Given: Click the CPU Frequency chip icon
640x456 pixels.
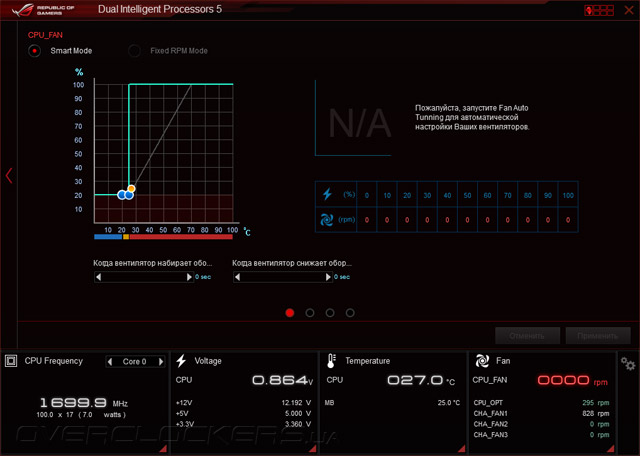Looking at the screenshot, I should [x=11, y=361].
